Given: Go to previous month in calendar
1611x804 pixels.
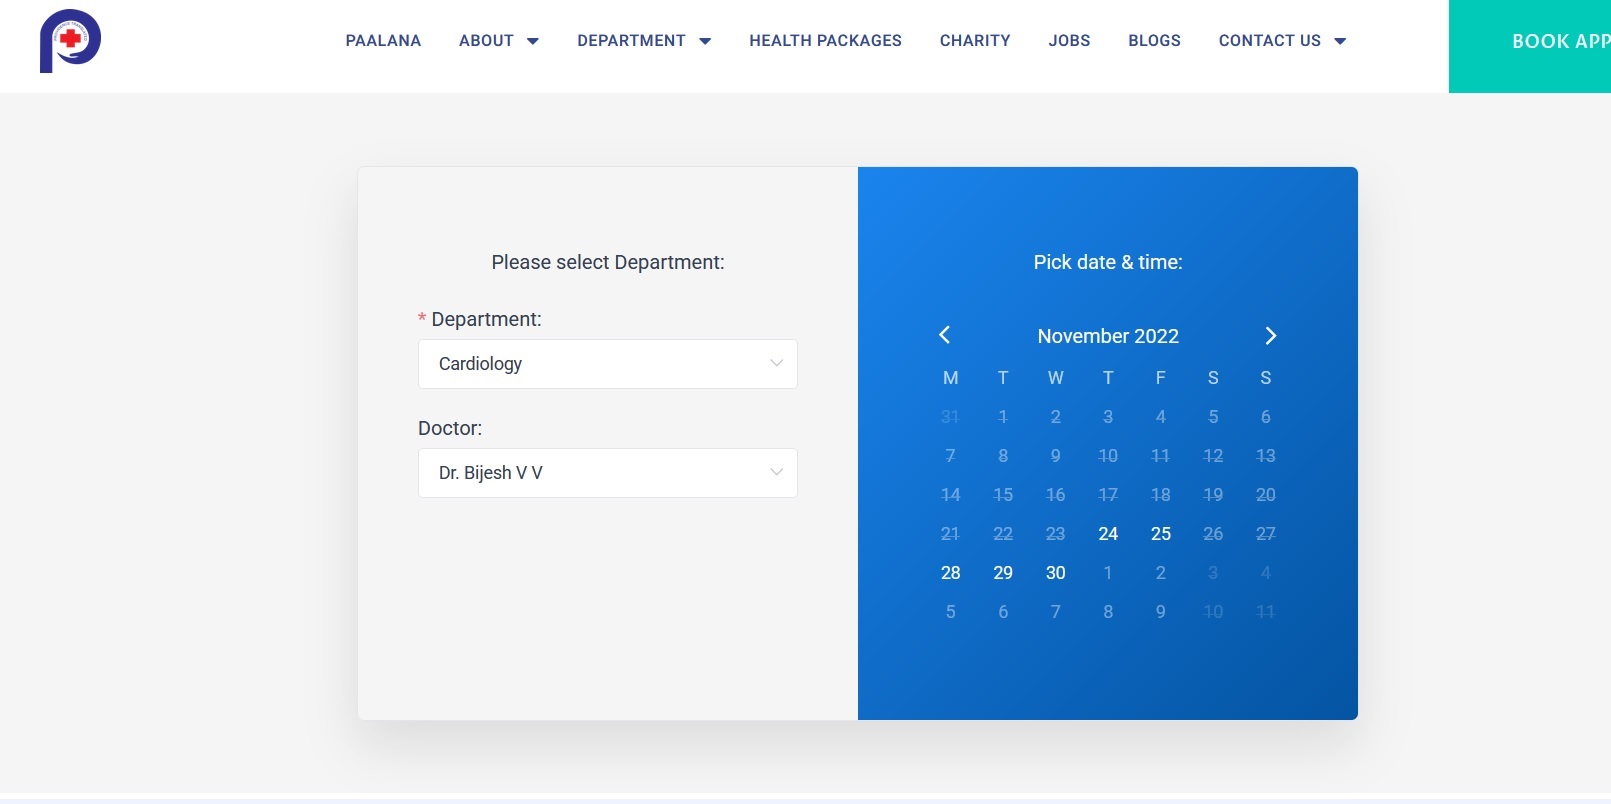Looking at the screenshot, I should (x=945, y=335).
